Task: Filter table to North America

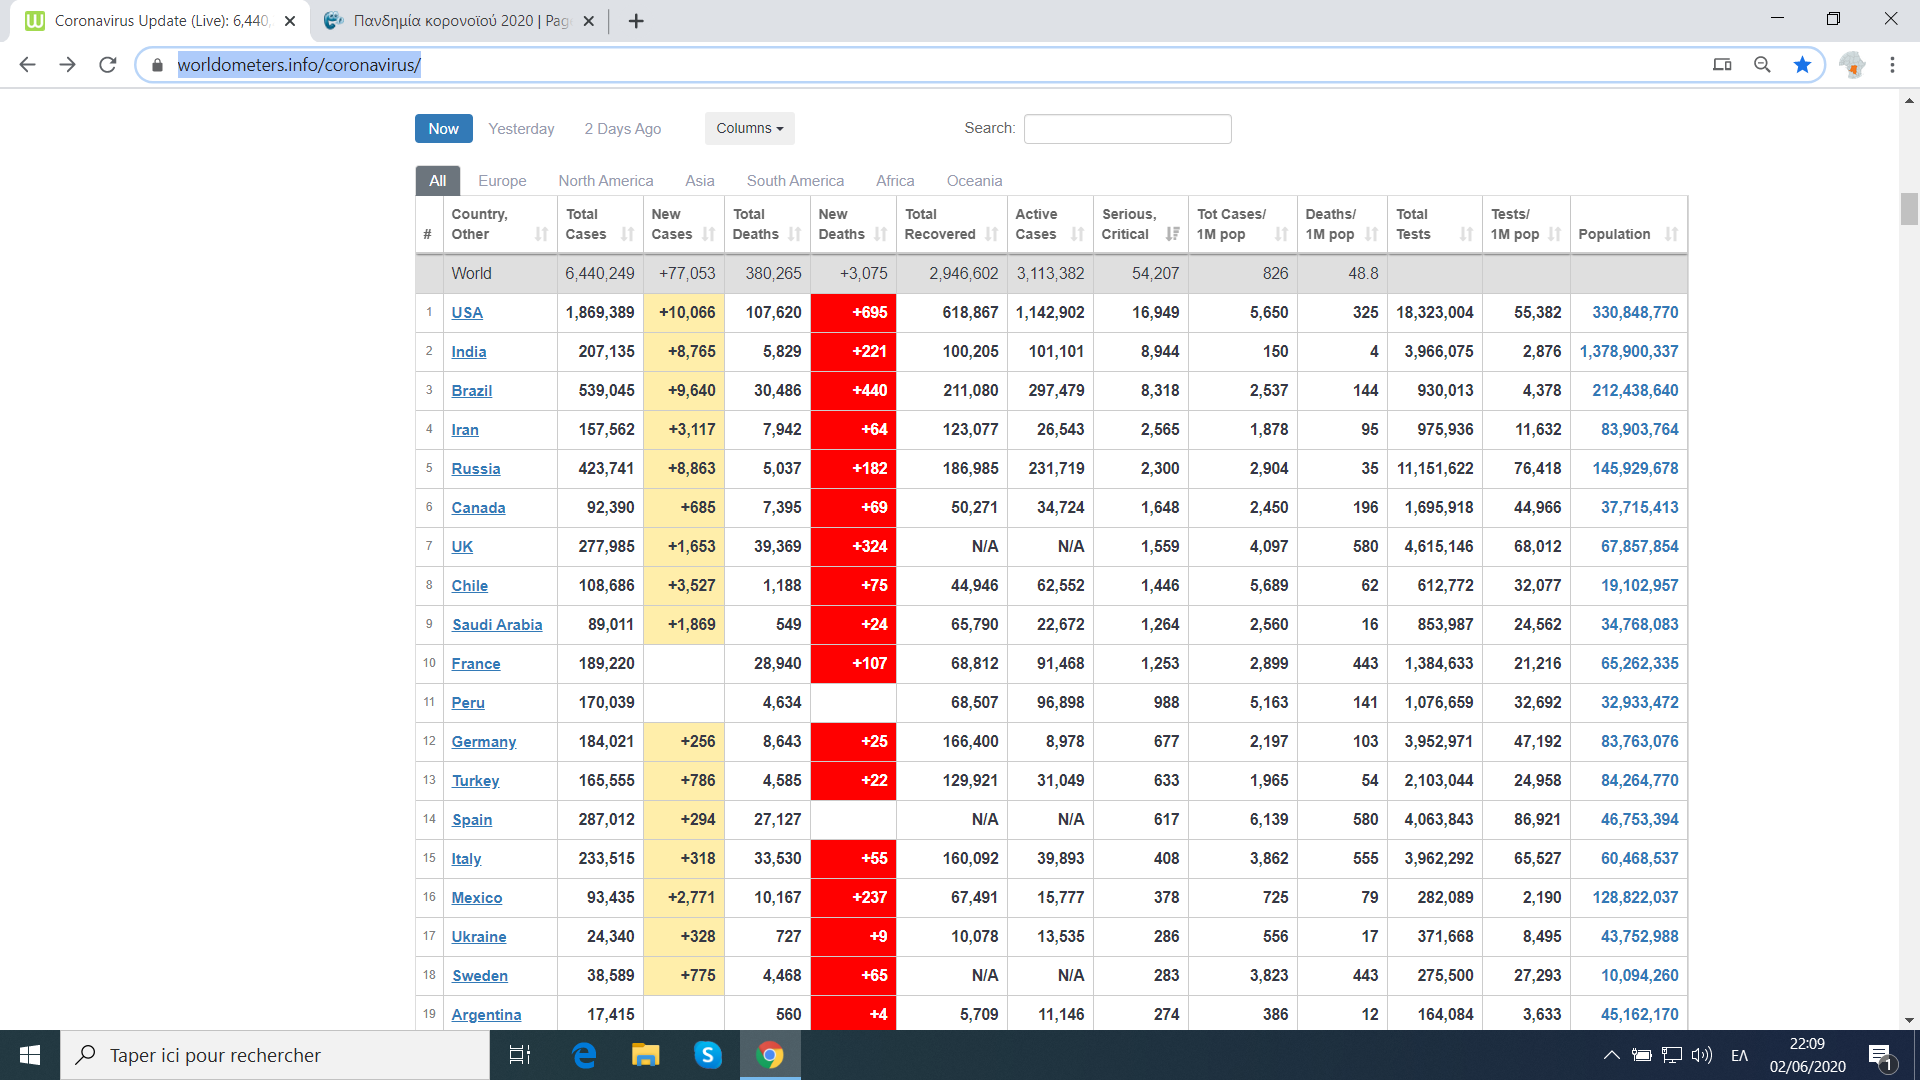Action: click(x=606, y=181)
